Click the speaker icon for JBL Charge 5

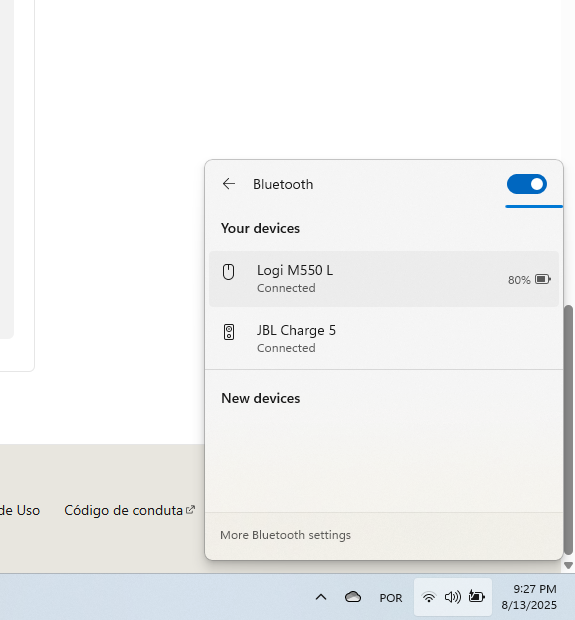point(229,332)
